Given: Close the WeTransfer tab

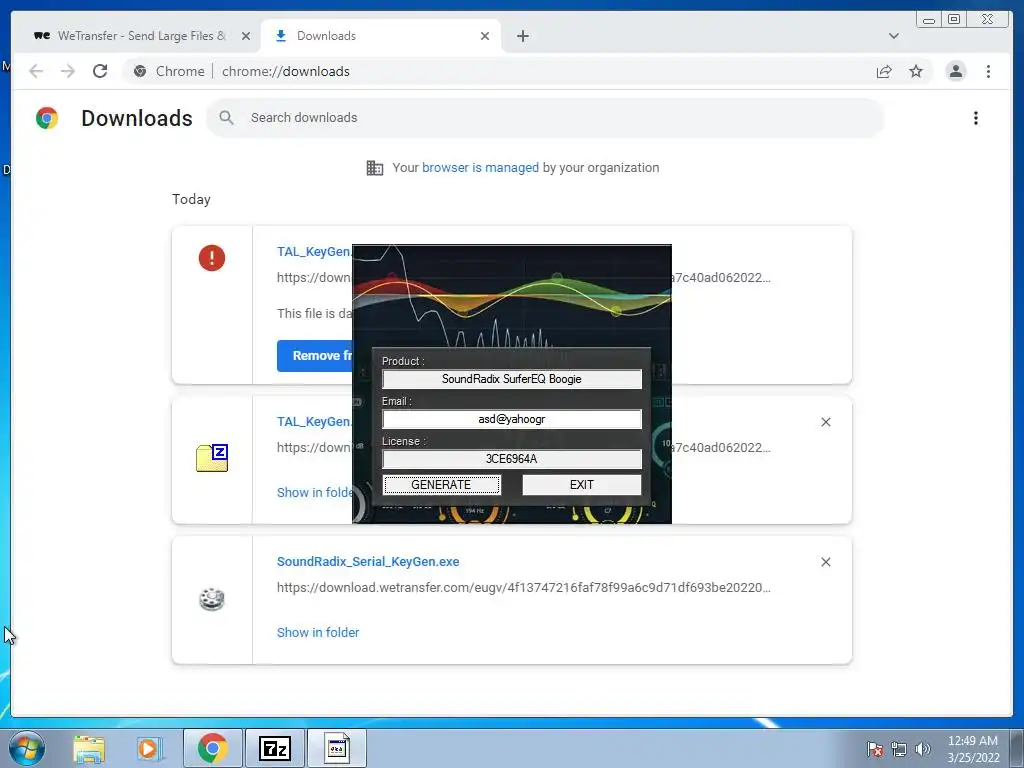Looking at the screenshot, I should (246, 36).
